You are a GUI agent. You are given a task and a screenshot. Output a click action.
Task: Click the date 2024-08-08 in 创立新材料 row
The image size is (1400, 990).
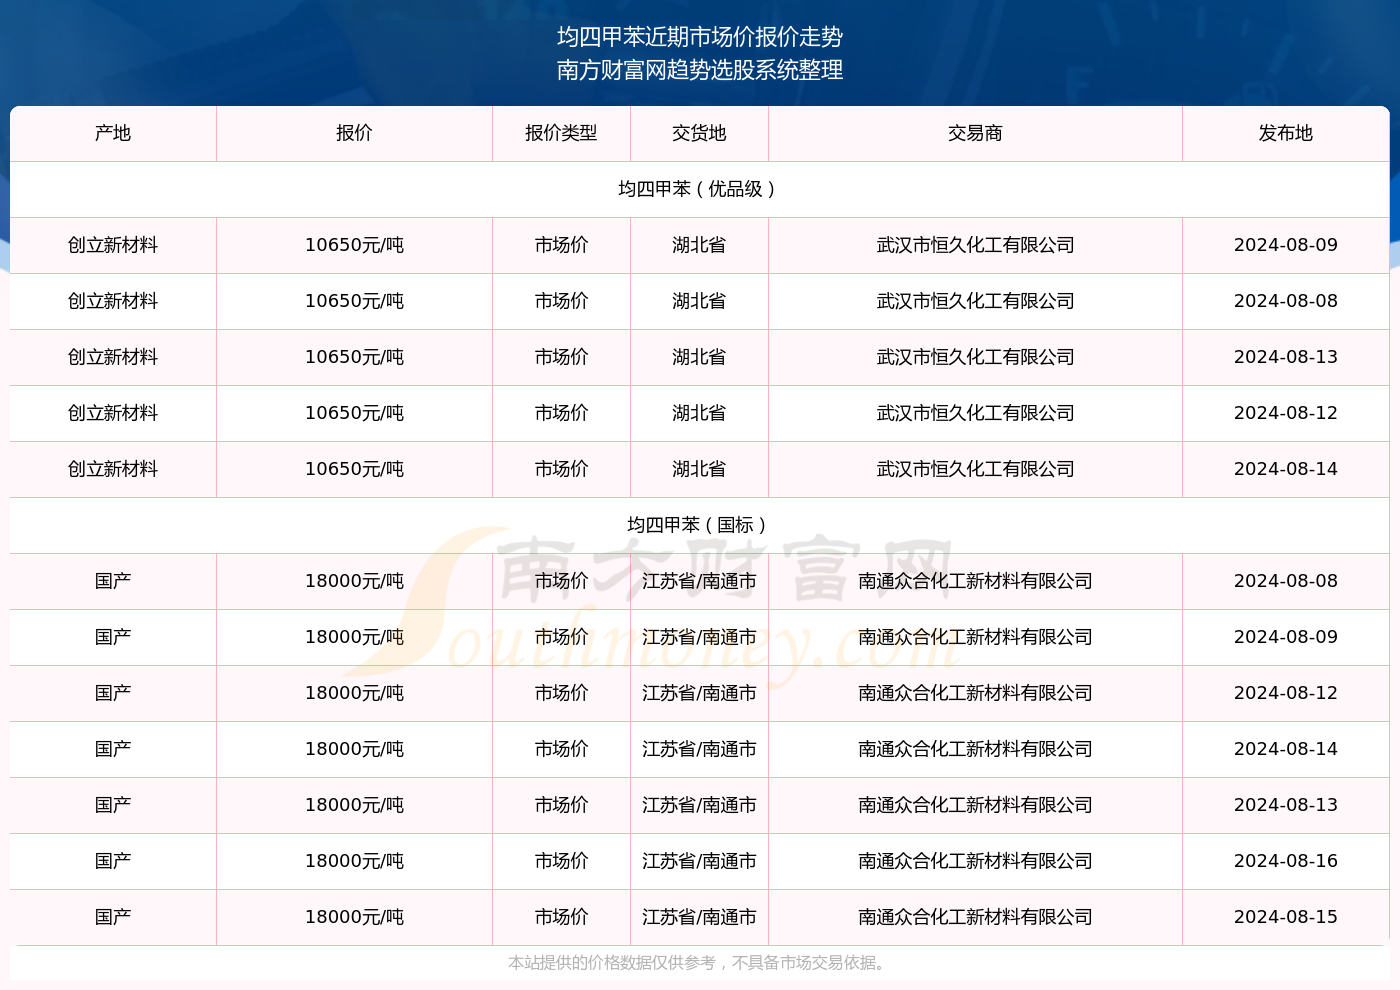tap(1286, 301)
